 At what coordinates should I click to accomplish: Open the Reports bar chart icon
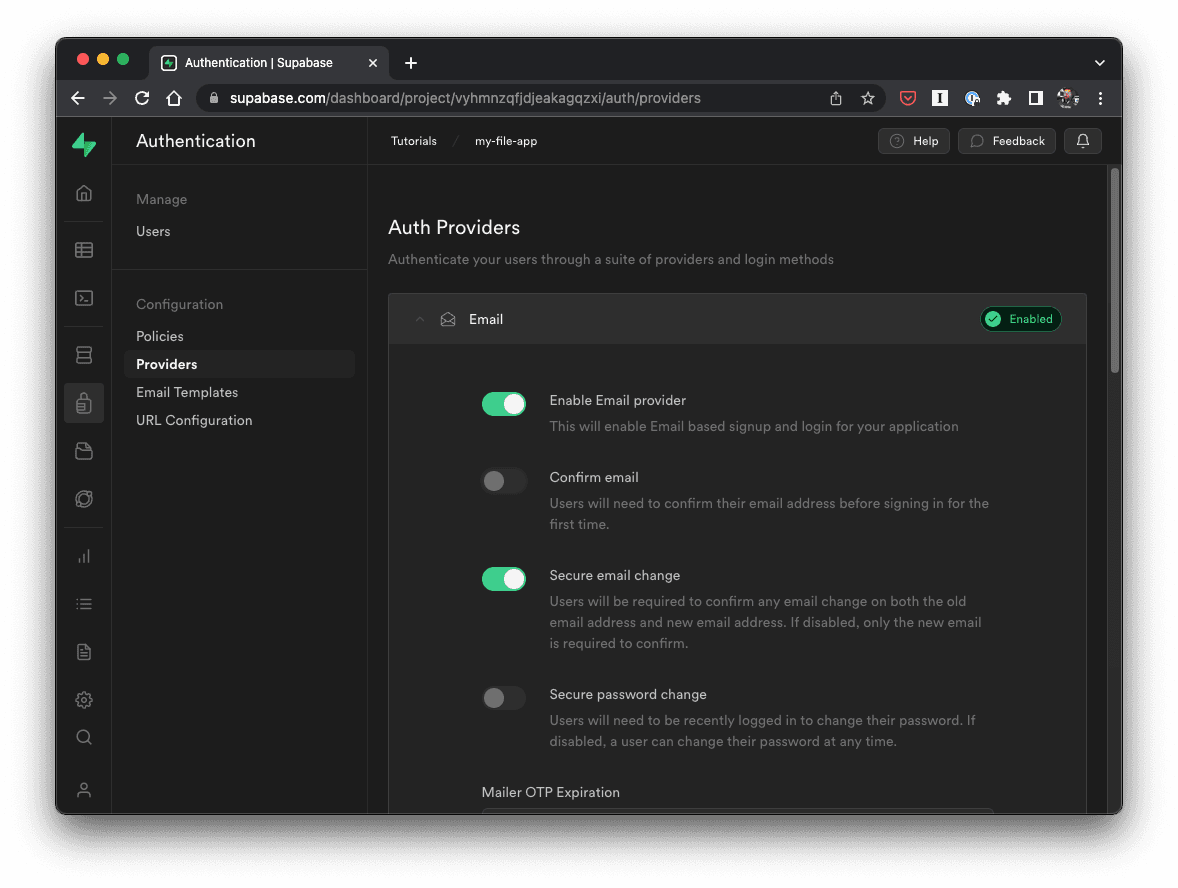click(84, 556)
